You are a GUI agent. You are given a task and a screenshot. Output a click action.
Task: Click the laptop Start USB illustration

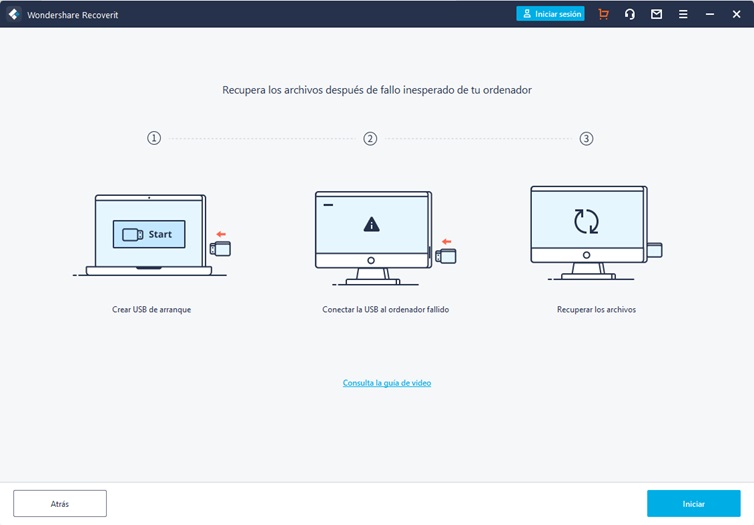(151, 235)
